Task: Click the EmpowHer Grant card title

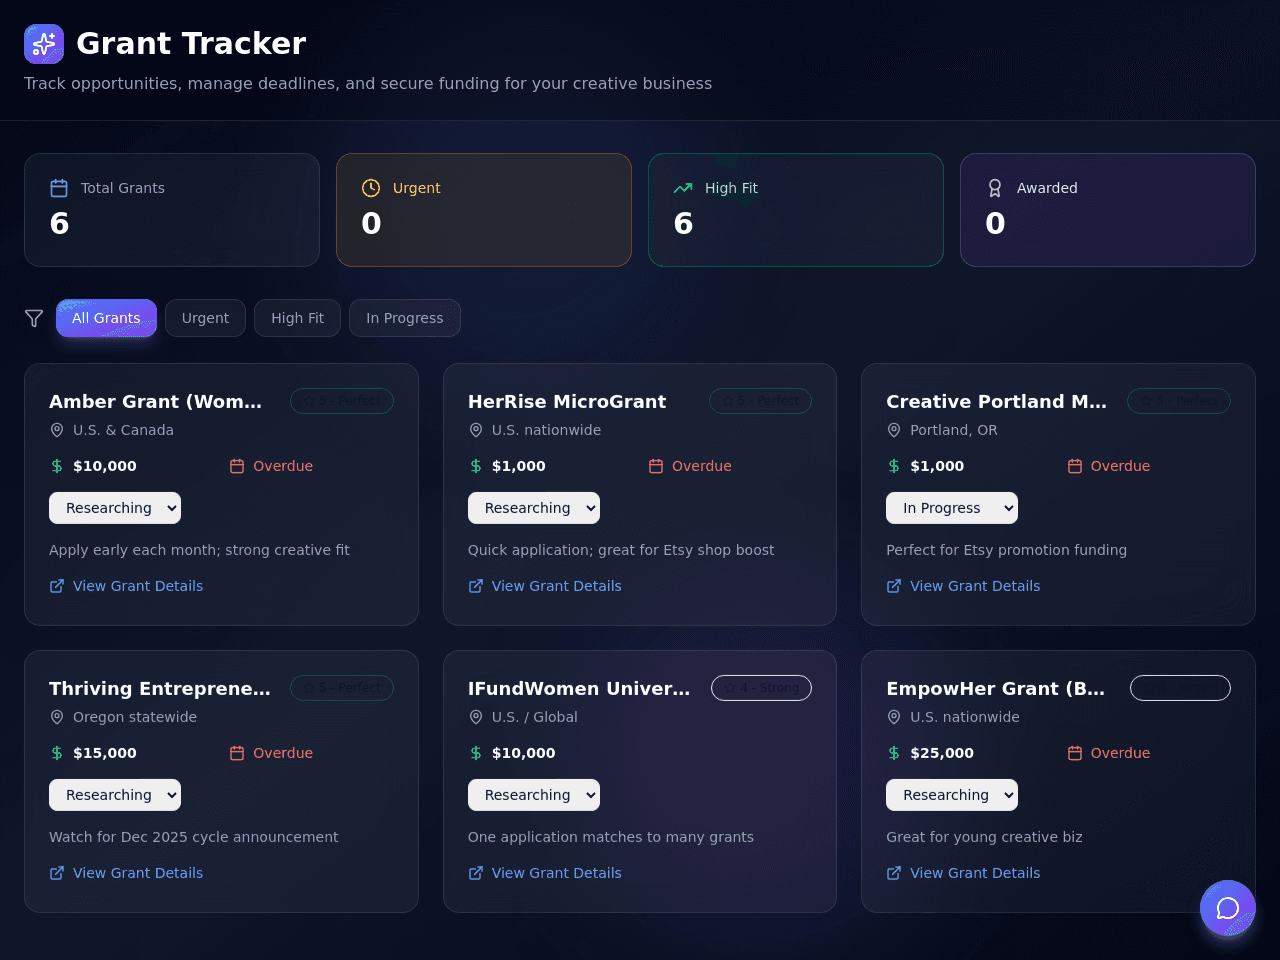Action: tap(996, 688)
